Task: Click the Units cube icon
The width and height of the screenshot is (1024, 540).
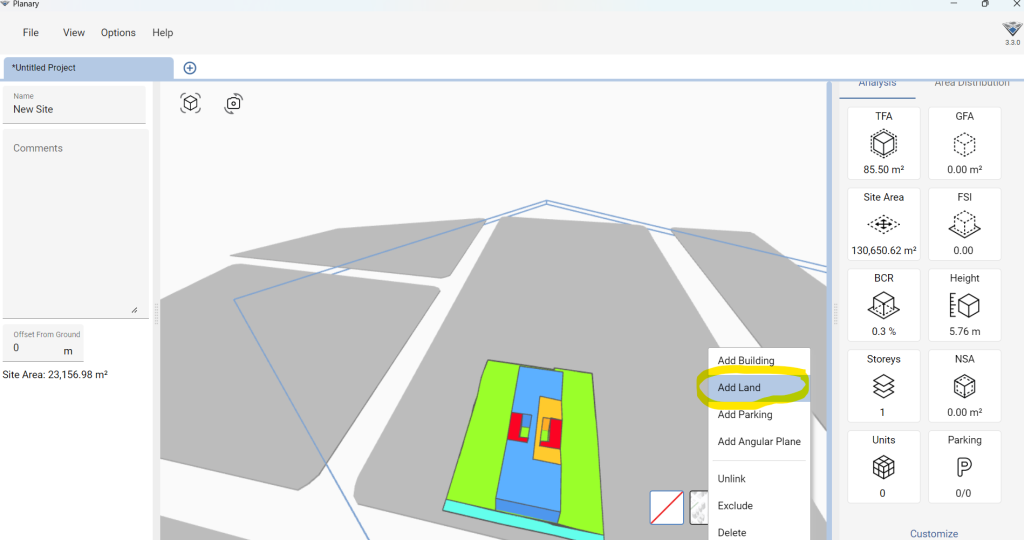Action: coord(884,468)
